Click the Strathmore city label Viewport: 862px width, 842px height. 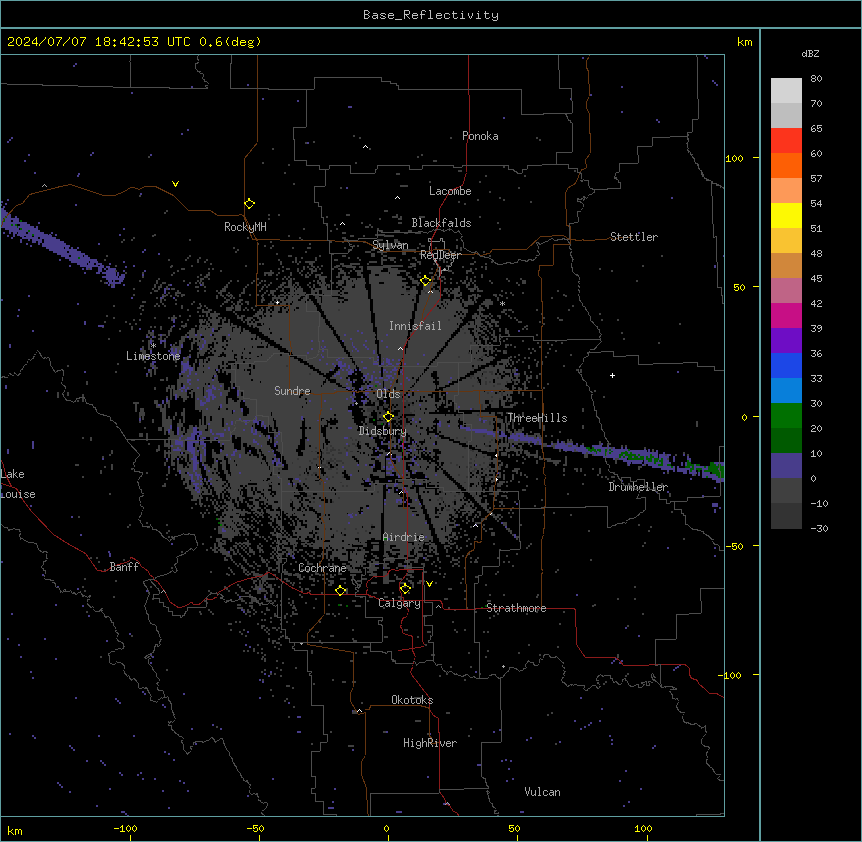(516, 608)
